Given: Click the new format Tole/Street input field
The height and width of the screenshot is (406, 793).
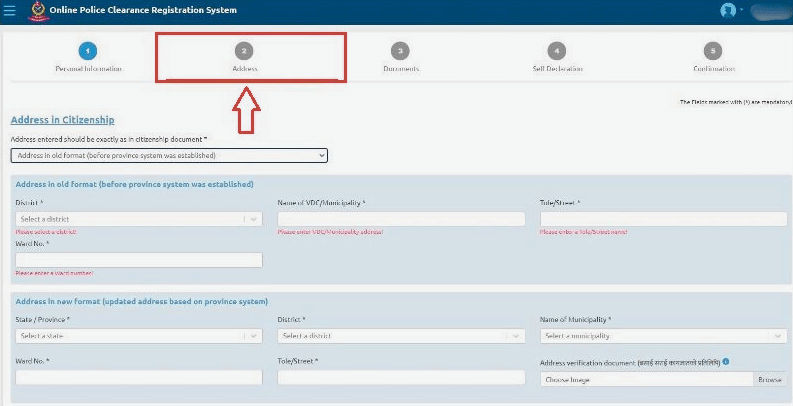Looking at the screenshot, I should click(x=401, y=378).
